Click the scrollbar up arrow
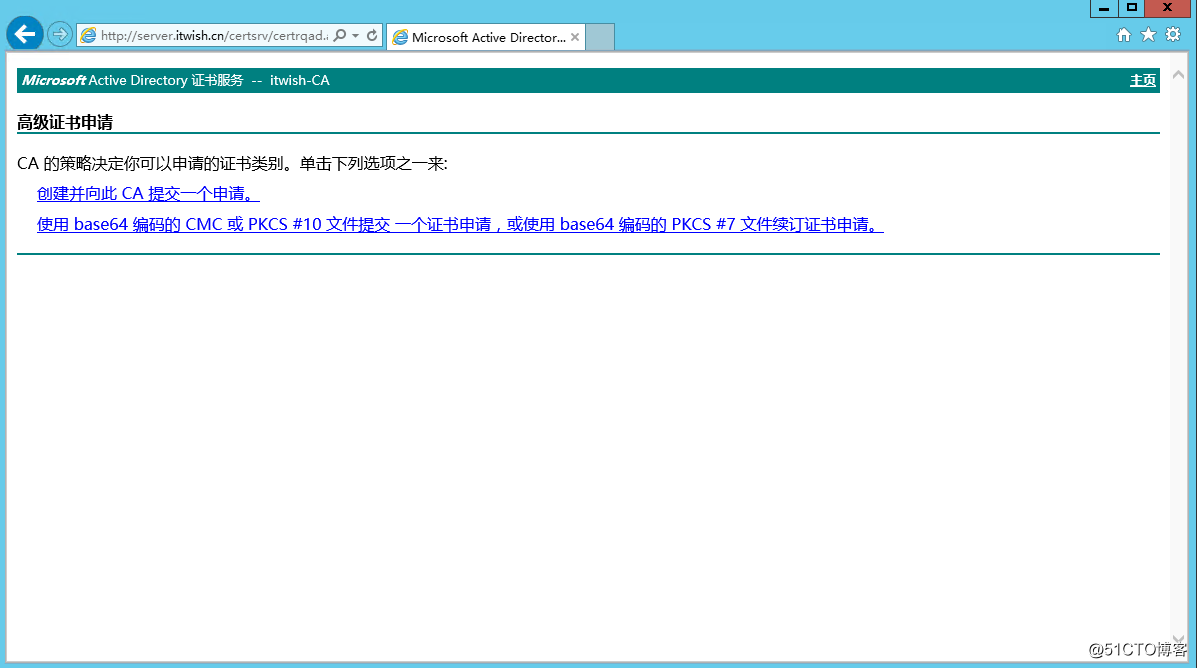The image size is (1197, 668). click(x=1178, y=75)
